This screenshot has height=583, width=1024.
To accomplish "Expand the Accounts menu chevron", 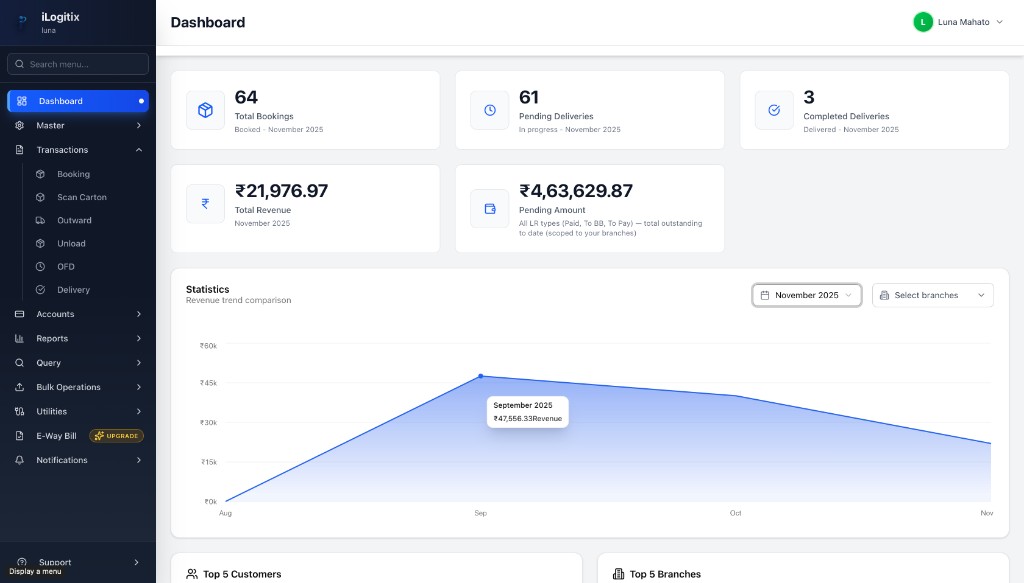I will coord(138,314).
